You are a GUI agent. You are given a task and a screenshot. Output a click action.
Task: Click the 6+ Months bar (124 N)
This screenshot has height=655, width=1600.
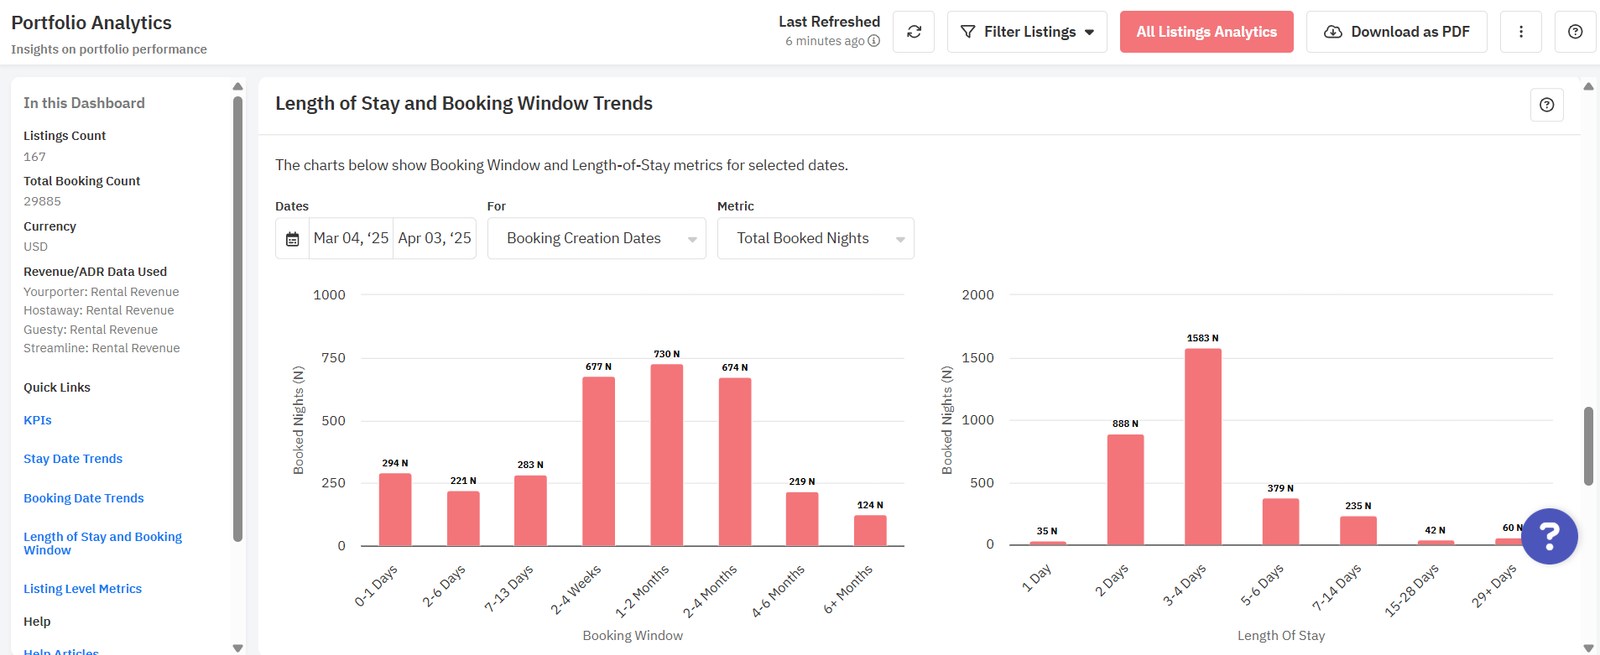tap(870, 530)
